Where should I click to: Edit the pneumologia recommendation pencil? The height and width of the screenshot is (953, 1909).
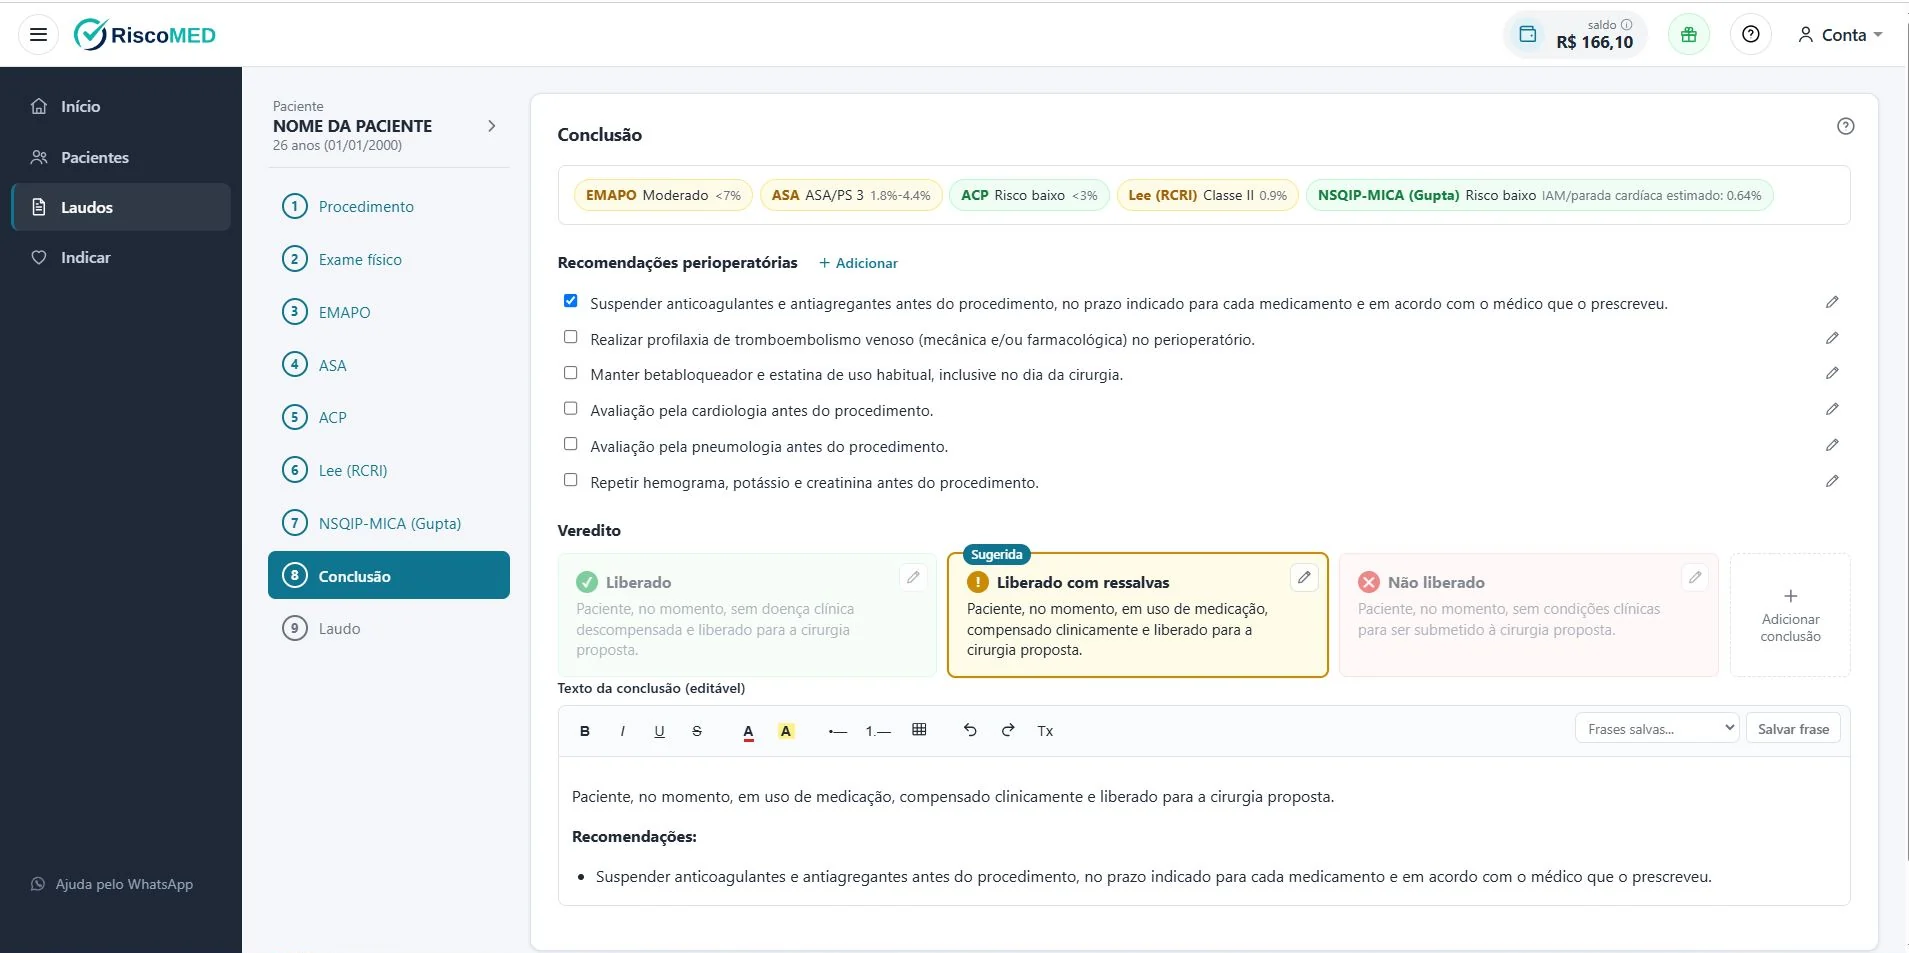pos(1831,445)
